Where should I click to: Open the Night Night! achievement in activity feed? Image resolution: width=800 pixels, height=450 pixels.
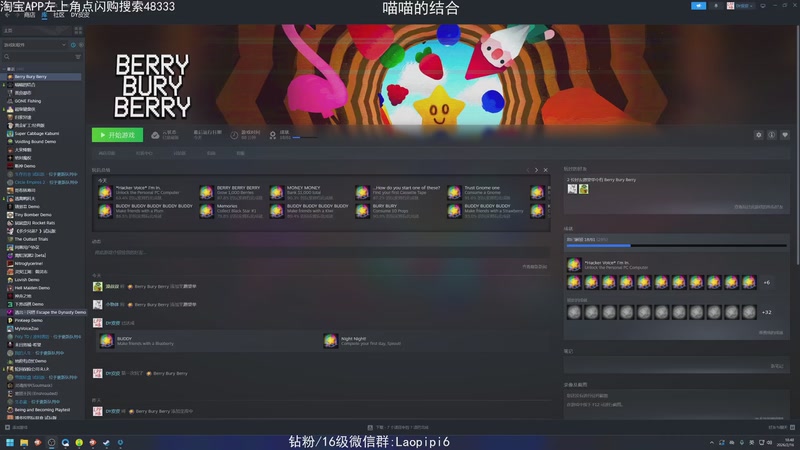363,341
